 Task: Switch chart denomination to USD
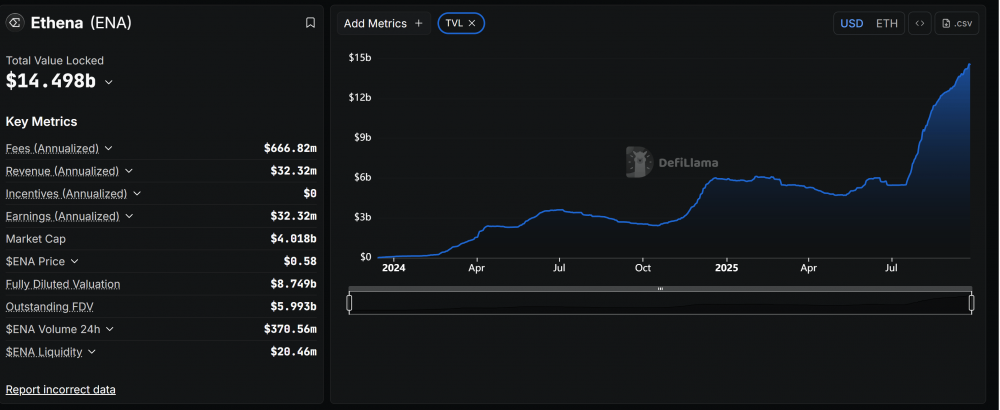point(851,23)
